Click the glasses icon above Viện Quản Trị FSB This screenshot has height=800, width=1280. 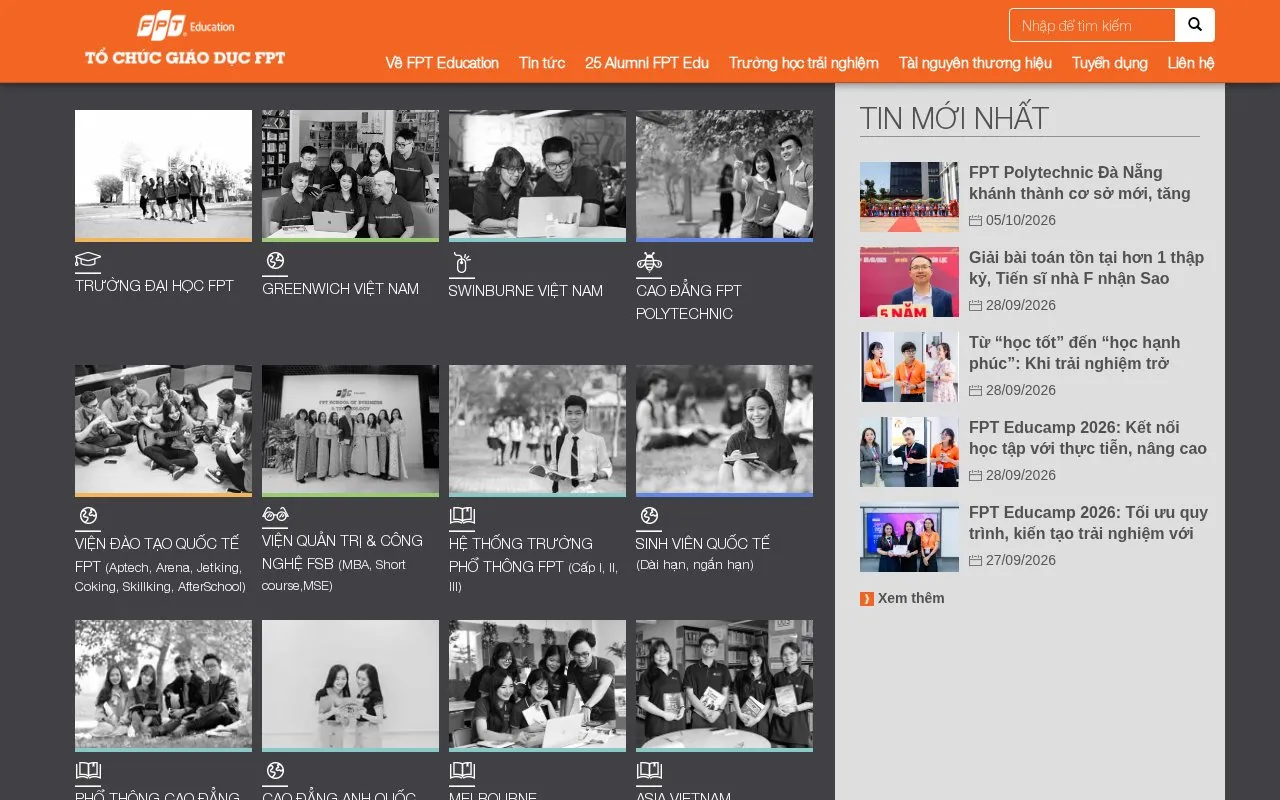275,515
